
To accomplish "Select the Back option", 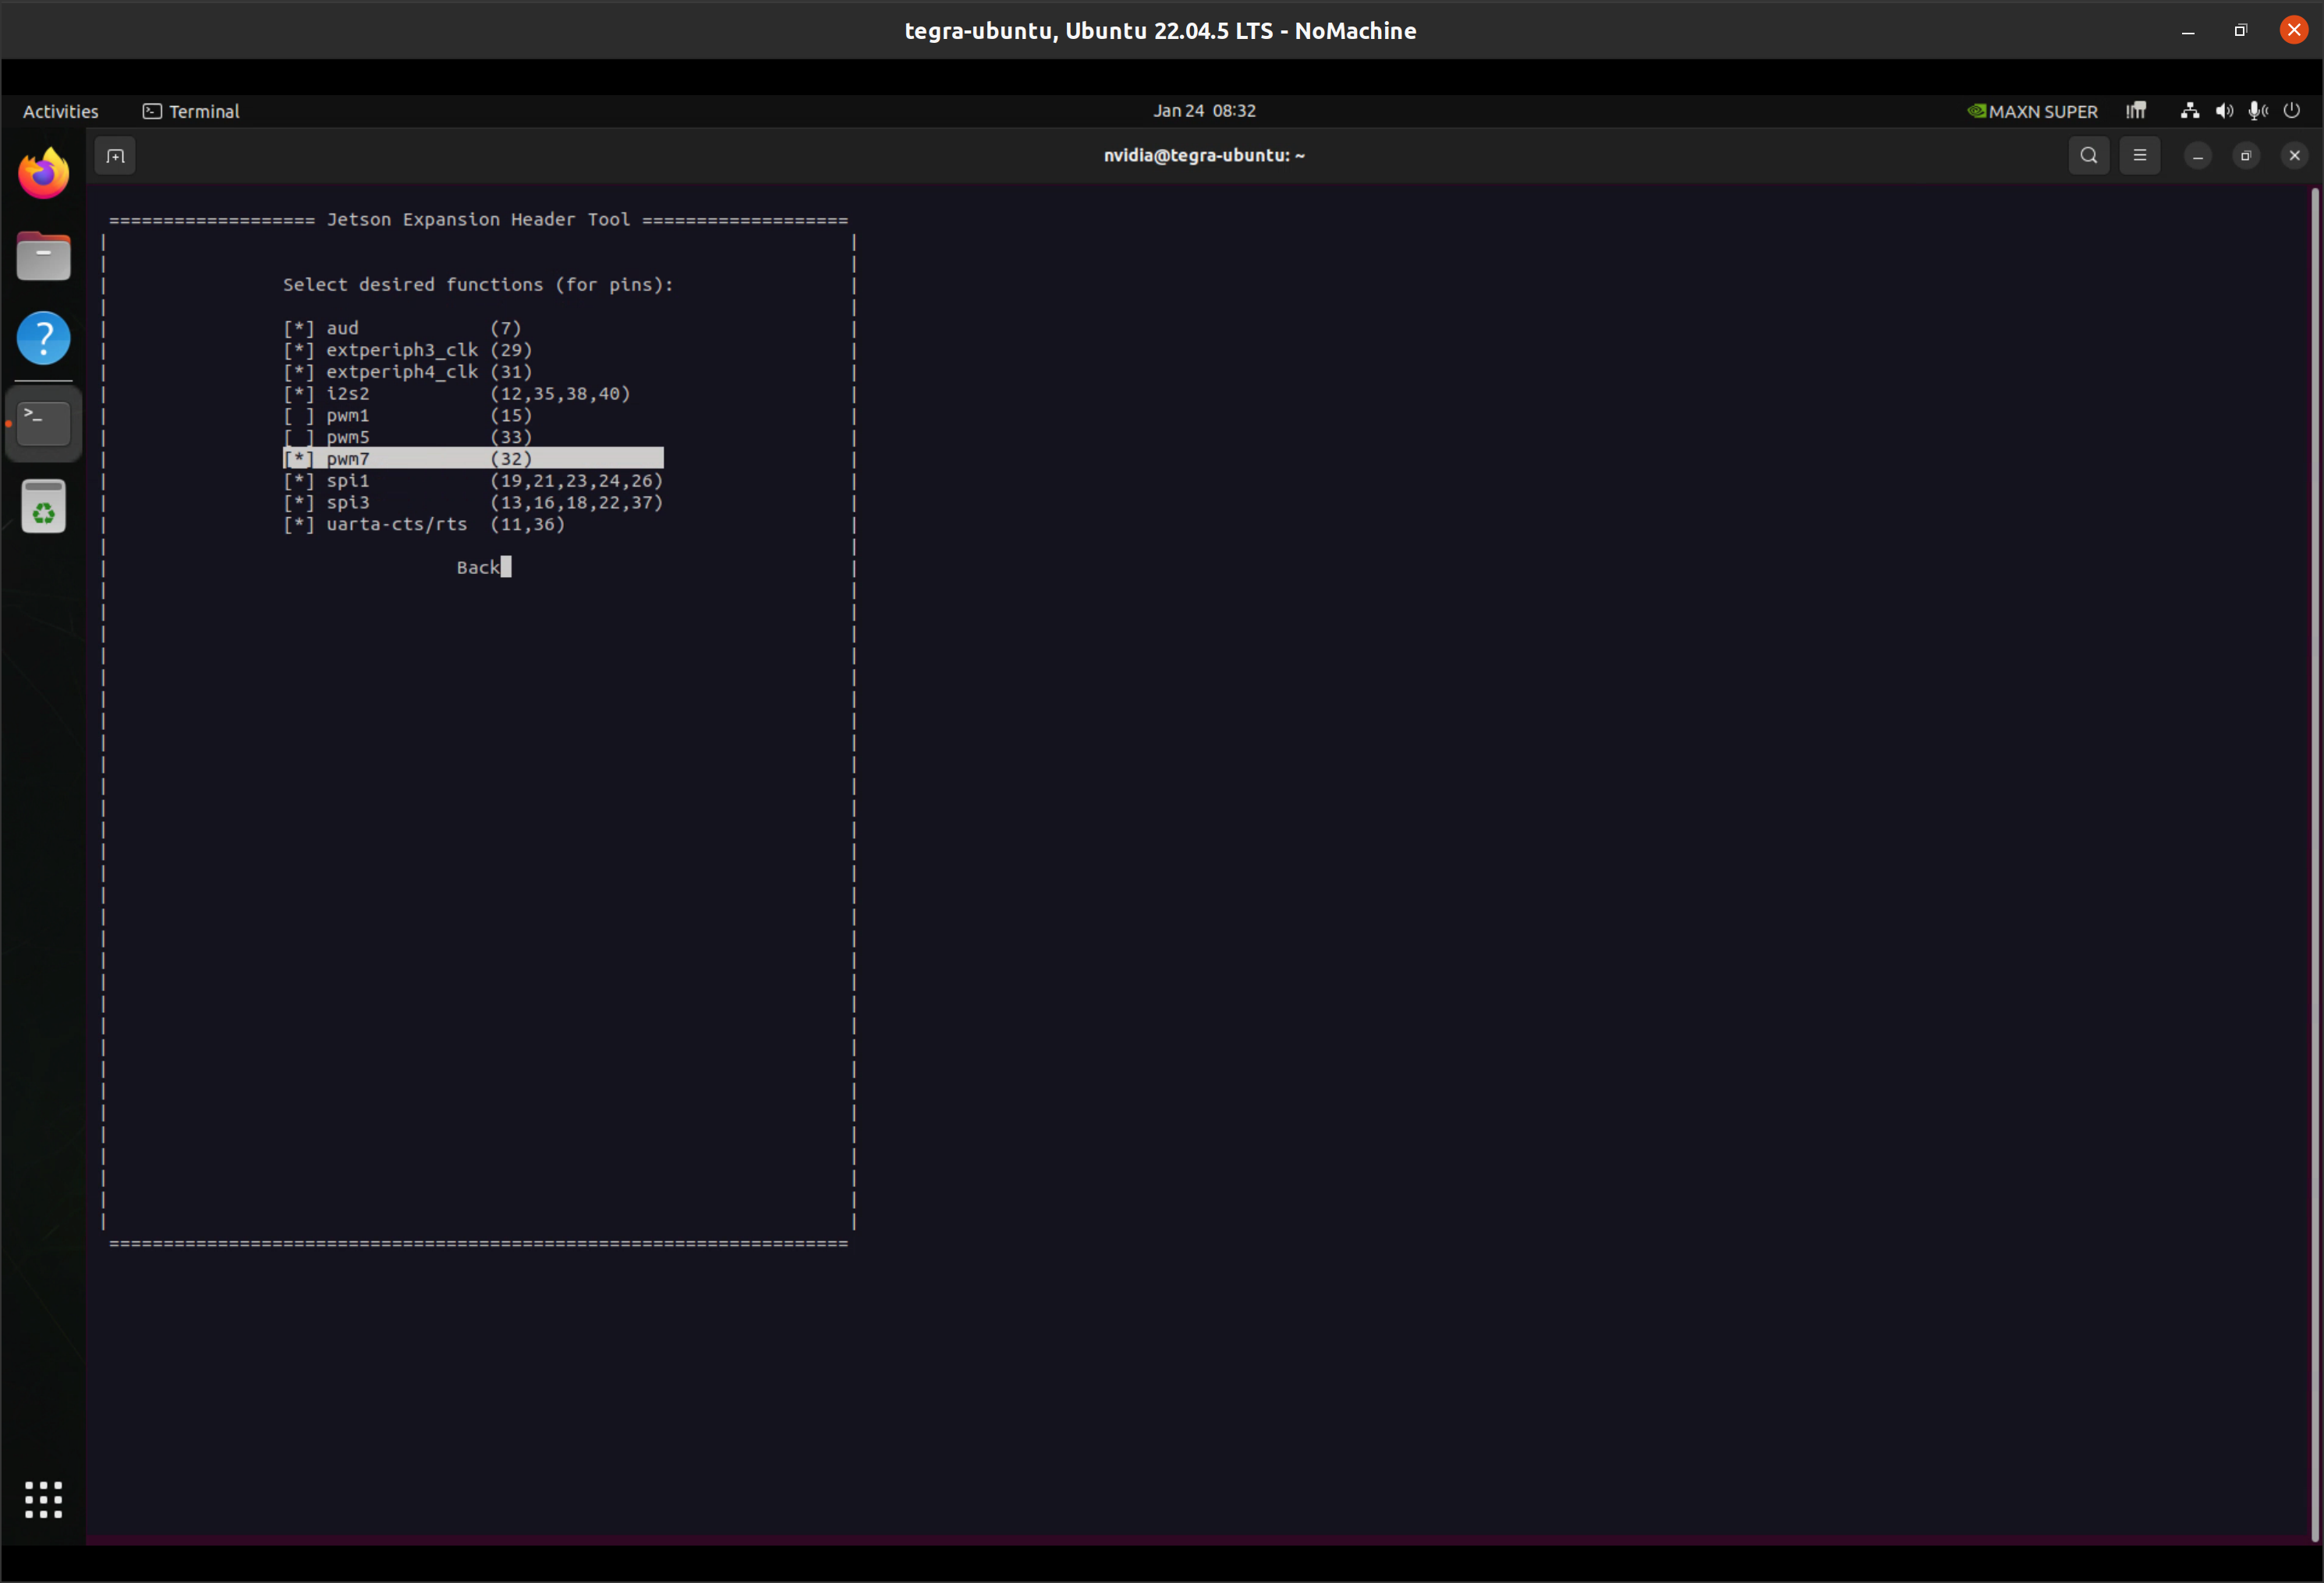I will click(x=478, y=568).
